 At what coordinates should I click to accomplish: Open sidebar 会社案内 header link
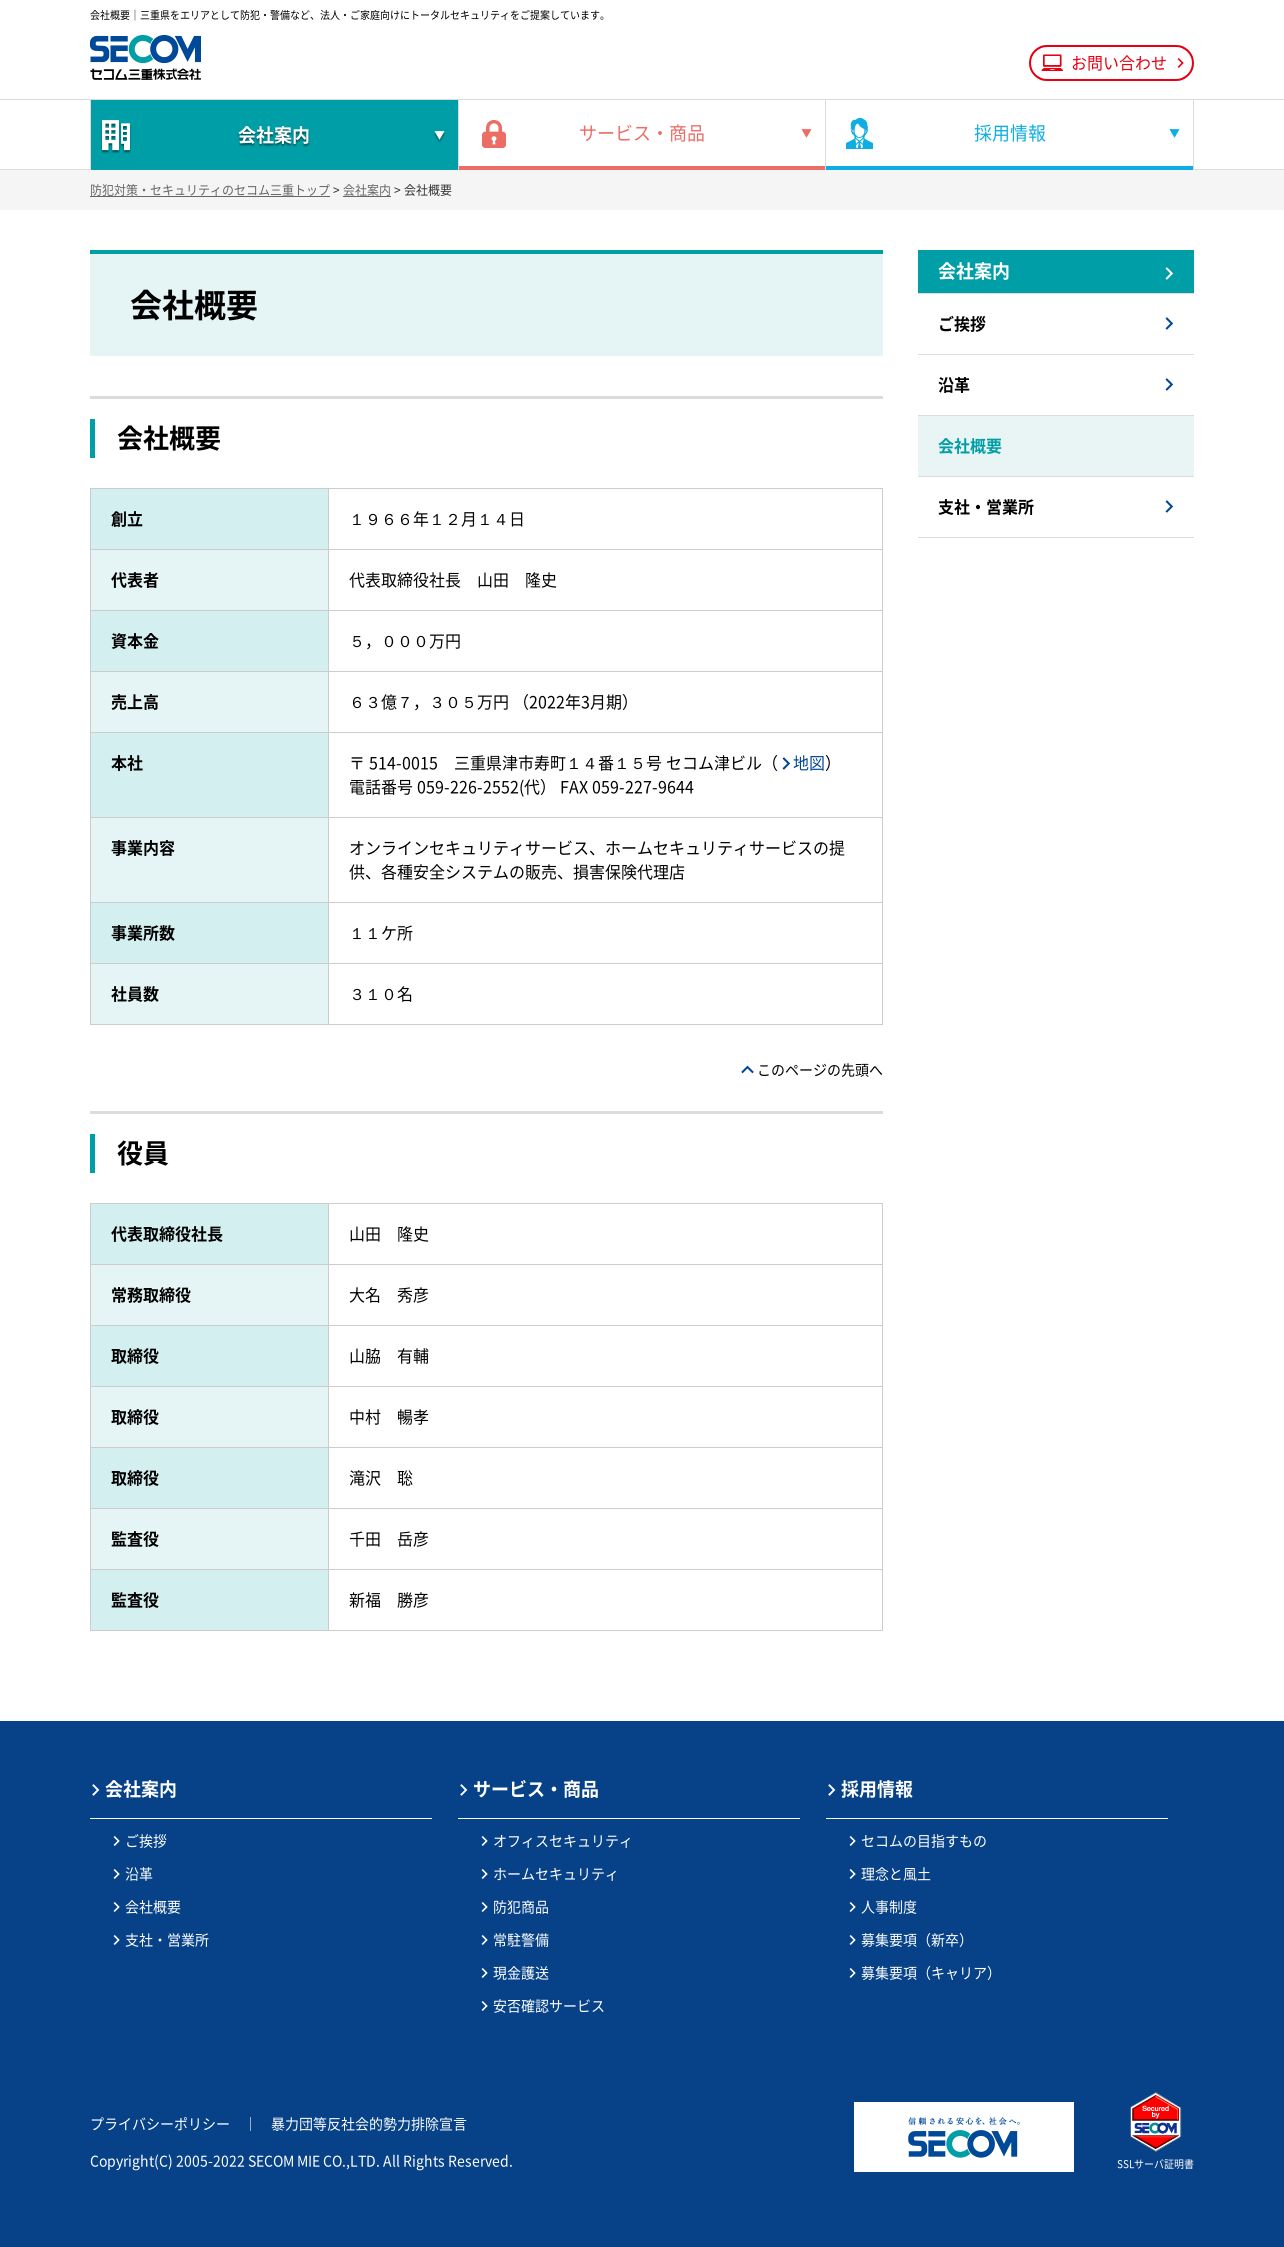point(1056,272)
